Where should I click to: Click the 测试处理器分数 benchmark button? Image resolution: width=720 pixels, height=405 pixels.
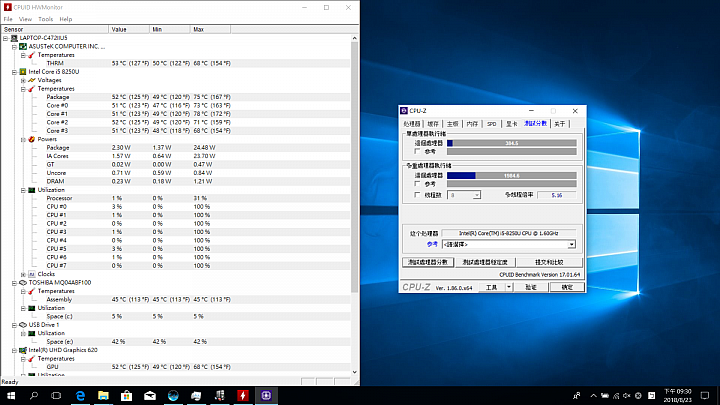click(428, 262)
